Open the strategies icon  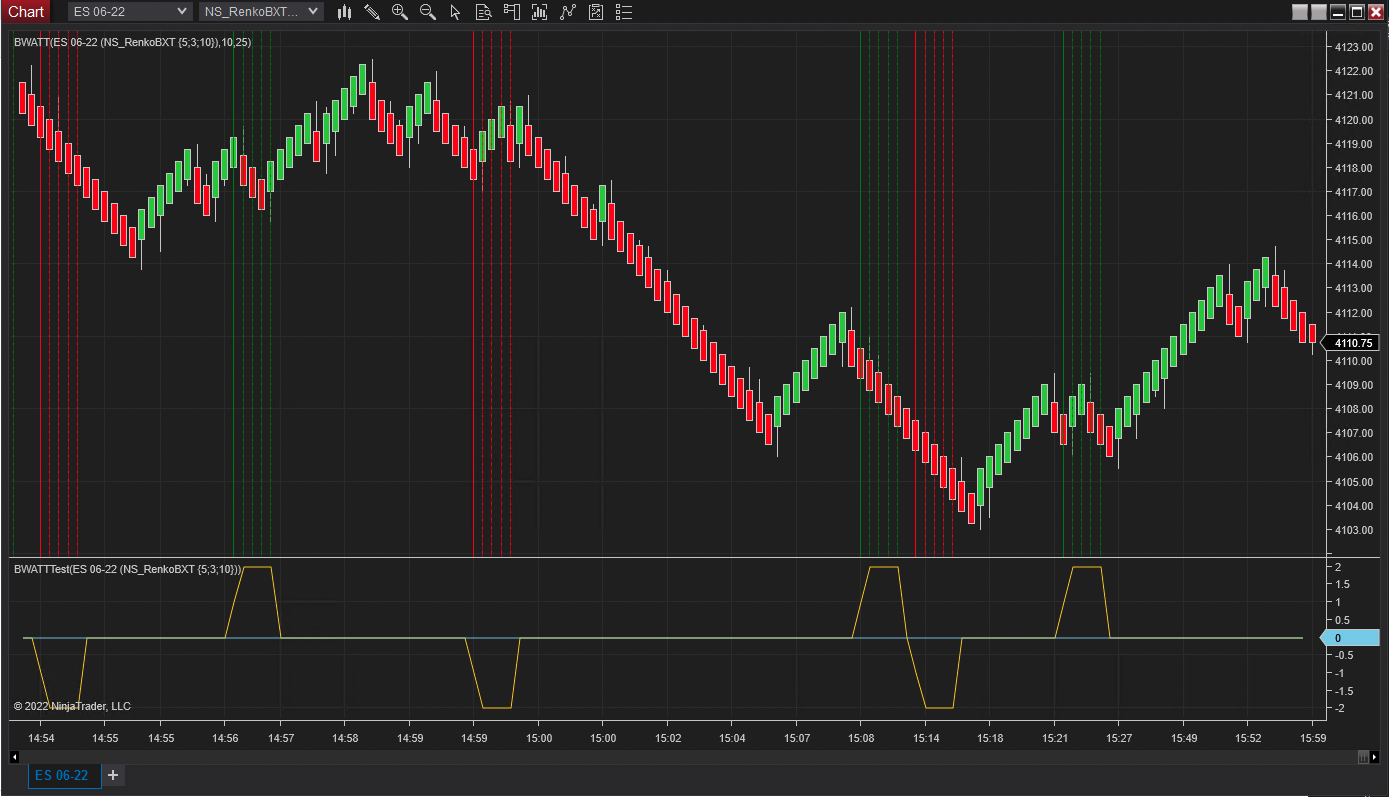click(x=596, y=12)
